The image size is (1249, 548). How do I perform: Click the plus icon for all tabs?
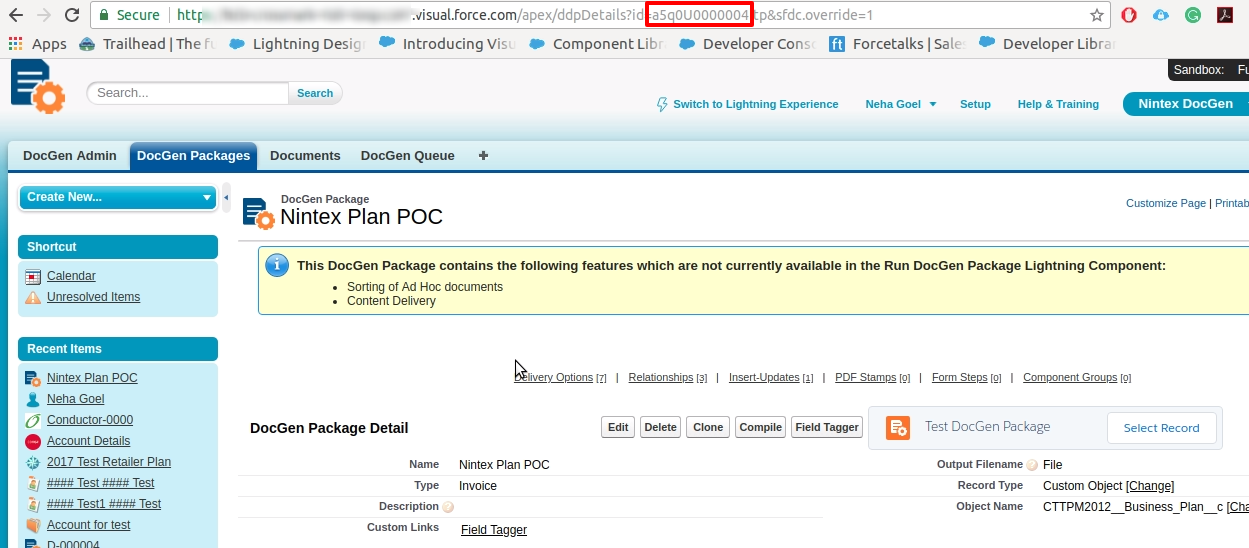click(483, 156)
